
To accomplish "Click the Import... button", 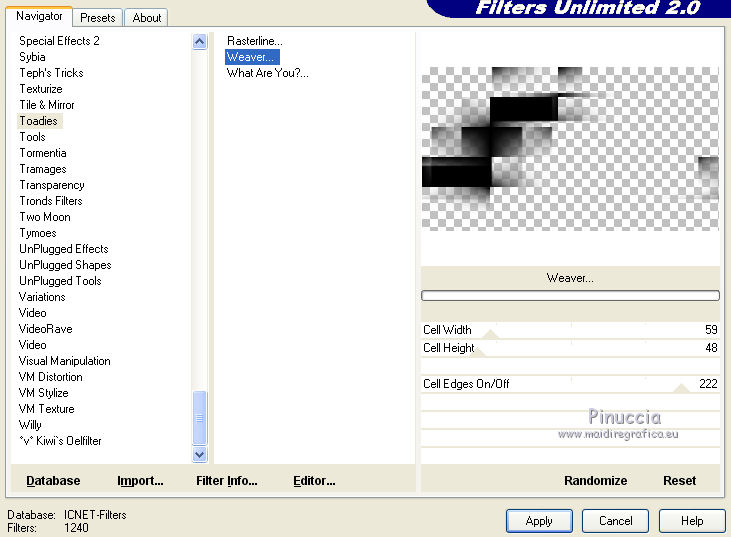I will click(x=140, y=481).
